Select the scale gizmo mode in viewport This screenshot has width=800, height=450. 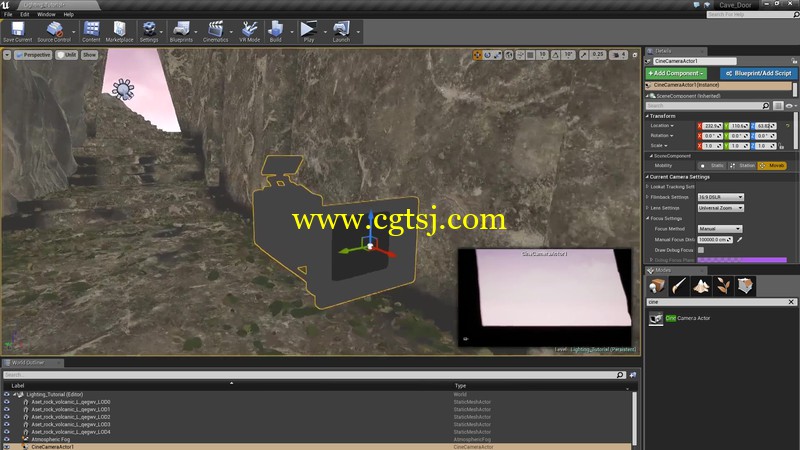(x=497, y=55)
